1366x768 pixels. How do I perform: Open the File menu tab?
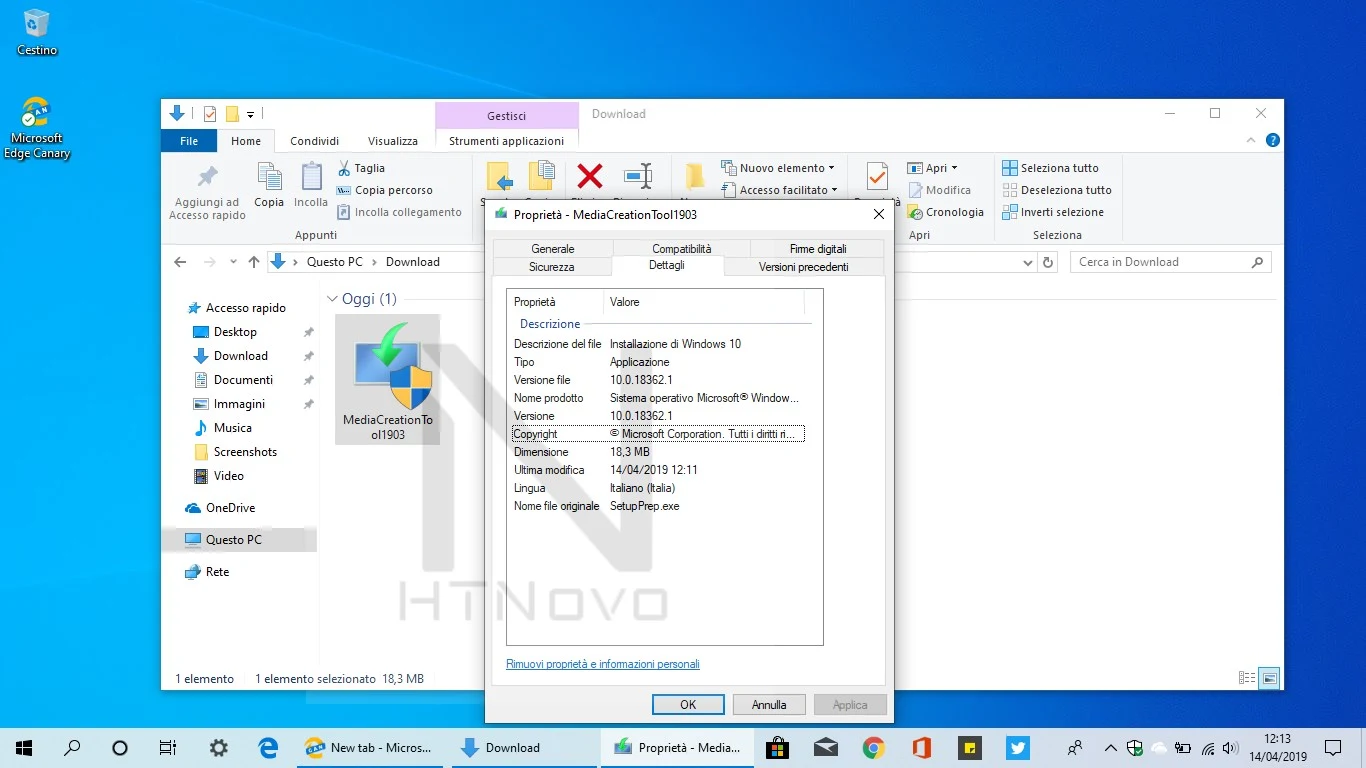point(189,141)
